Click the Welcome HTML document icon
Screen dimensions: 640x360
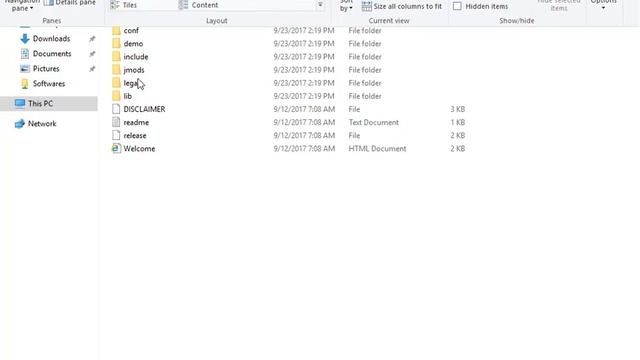tap(116, 148)
